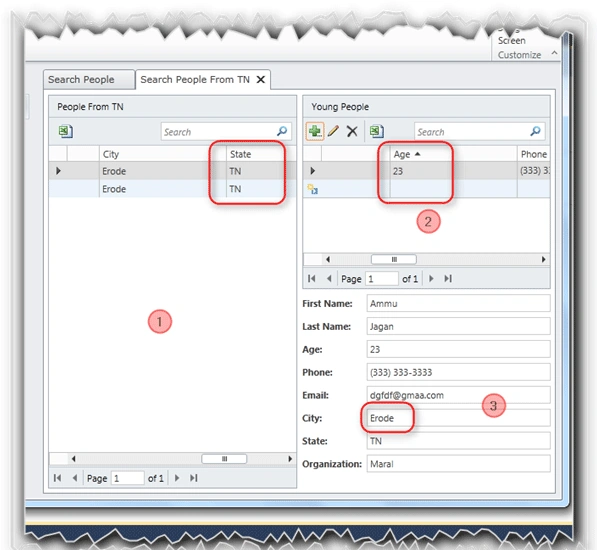597x550 pixels.
Task: Click new-row placeholder icon in Young People
Action: coord(313,189)
